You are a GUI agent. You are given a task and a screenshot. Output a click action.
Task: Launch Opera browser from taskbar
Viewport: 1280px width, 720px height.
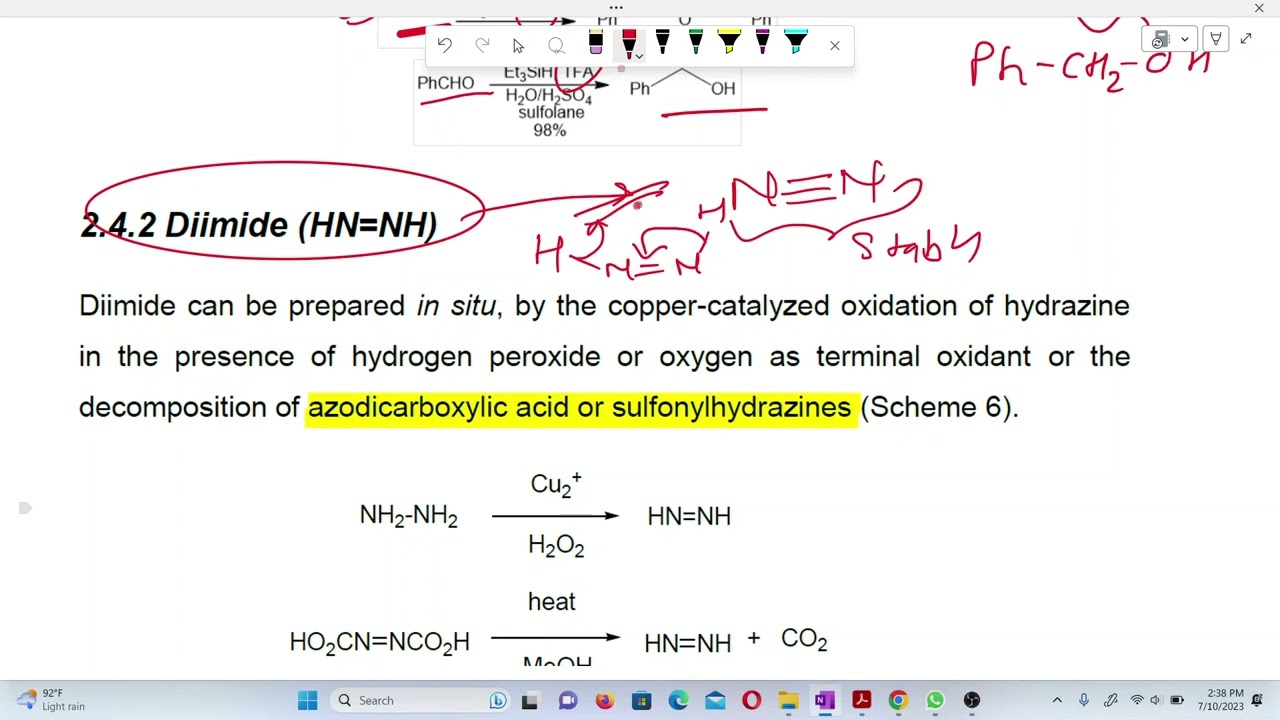751,700
